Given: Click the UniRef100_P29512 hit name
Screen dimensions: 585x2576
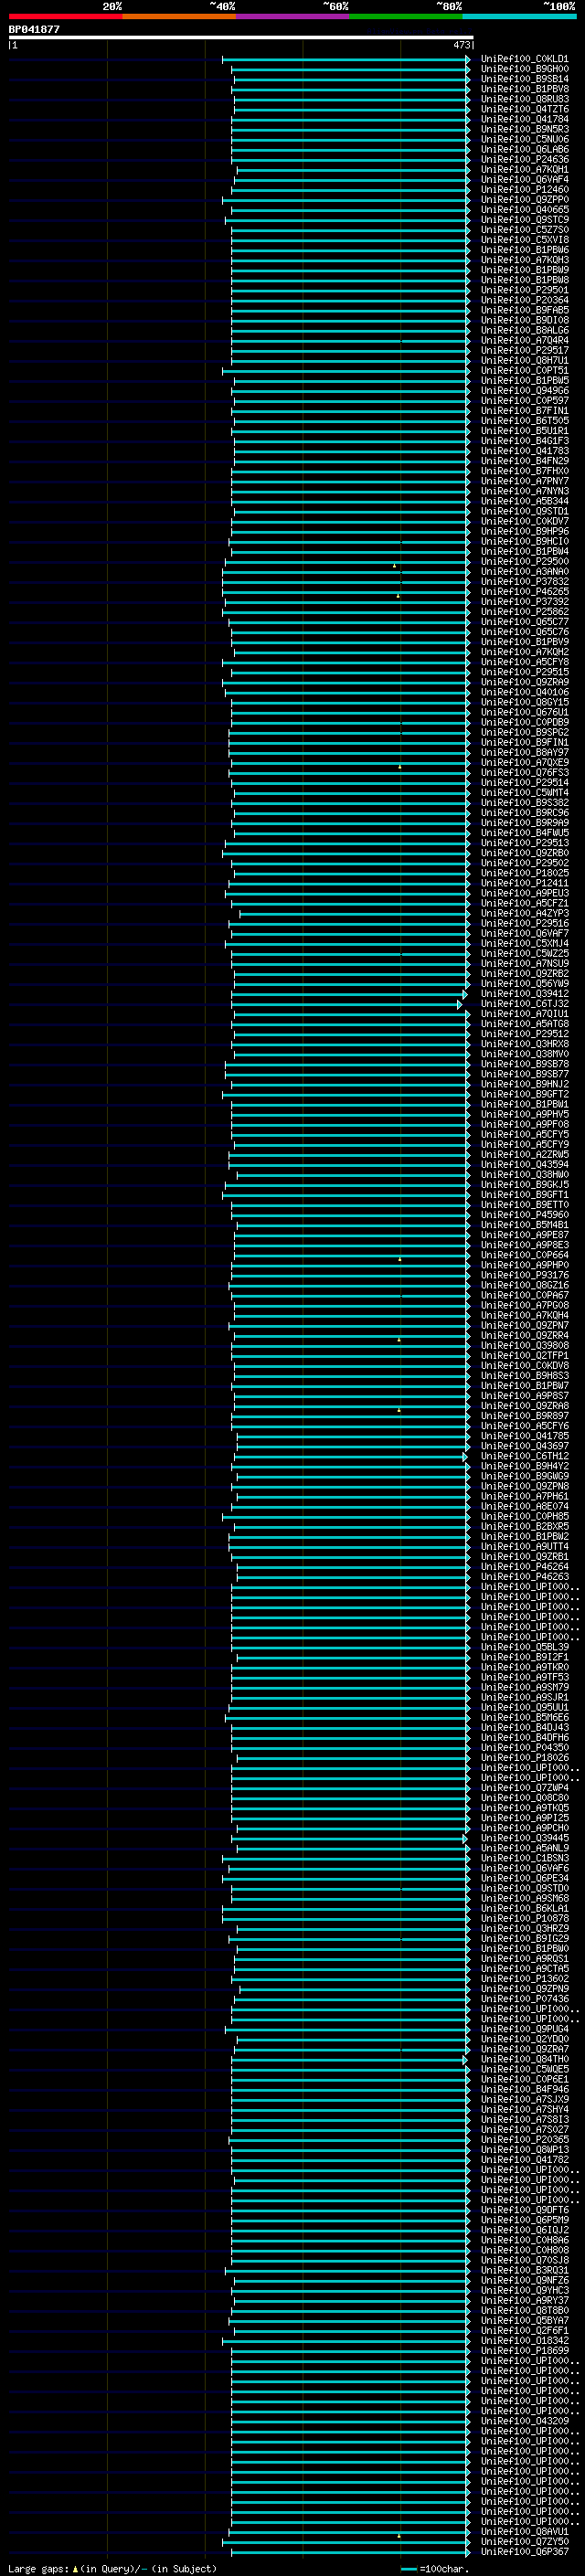Looking at the screenshot, I should (525, 1034).
